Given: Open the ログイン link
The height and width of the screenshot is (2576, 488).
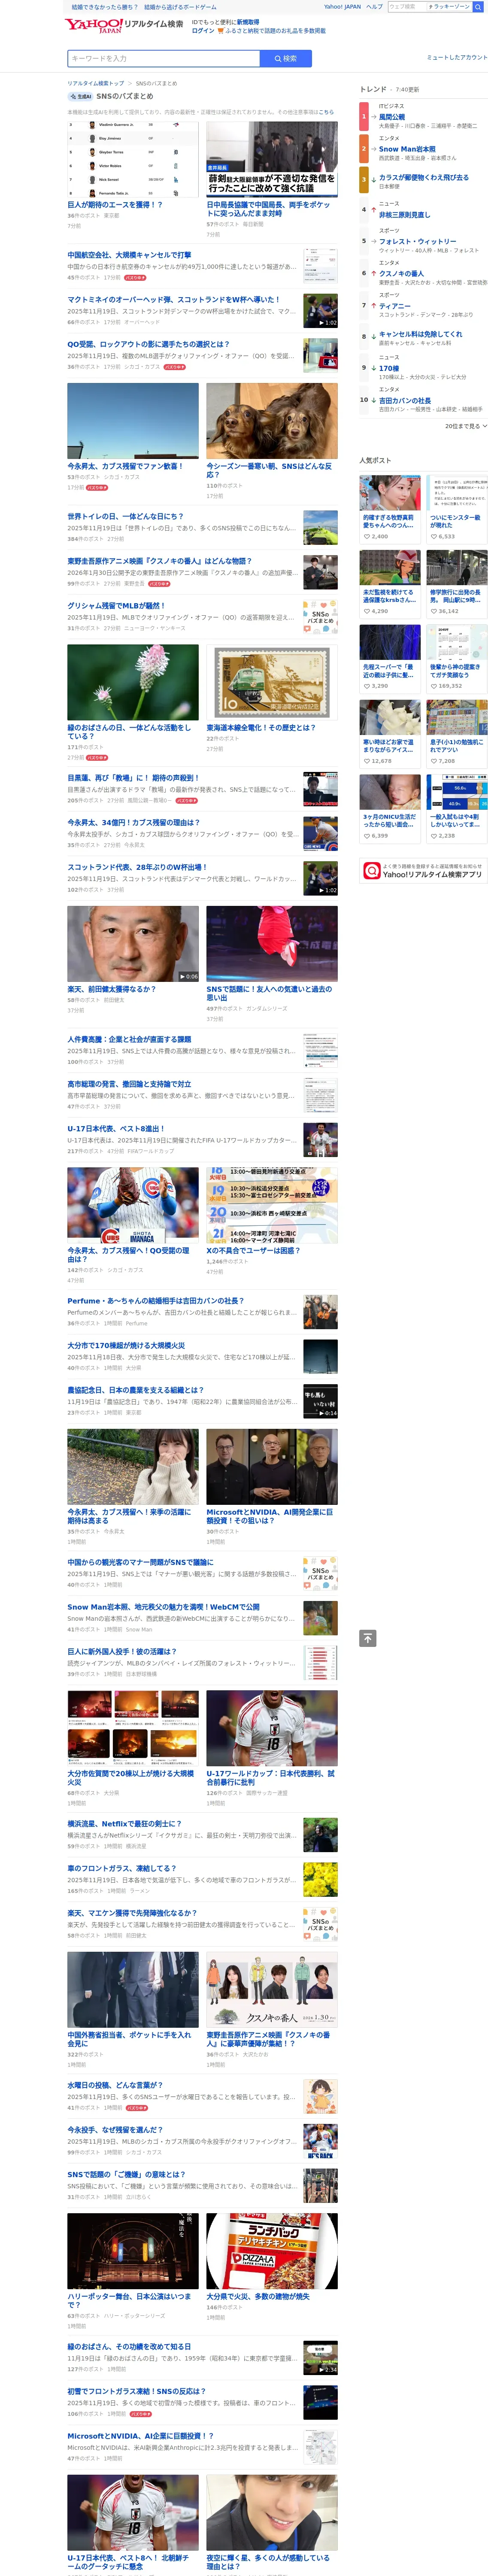Looking at the screenshot, I should (203, 31).
